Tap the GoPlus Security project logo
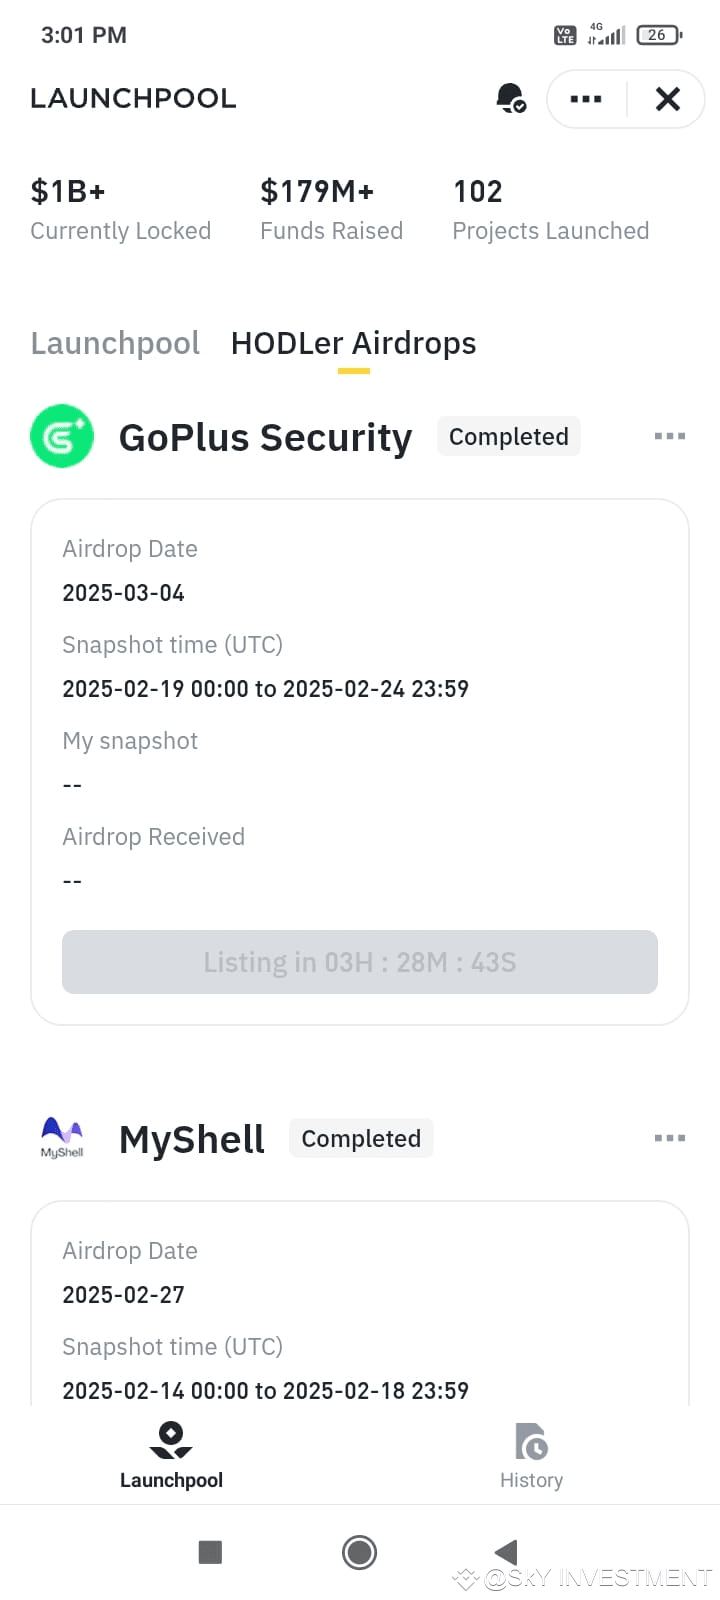 tap(62, 436)
